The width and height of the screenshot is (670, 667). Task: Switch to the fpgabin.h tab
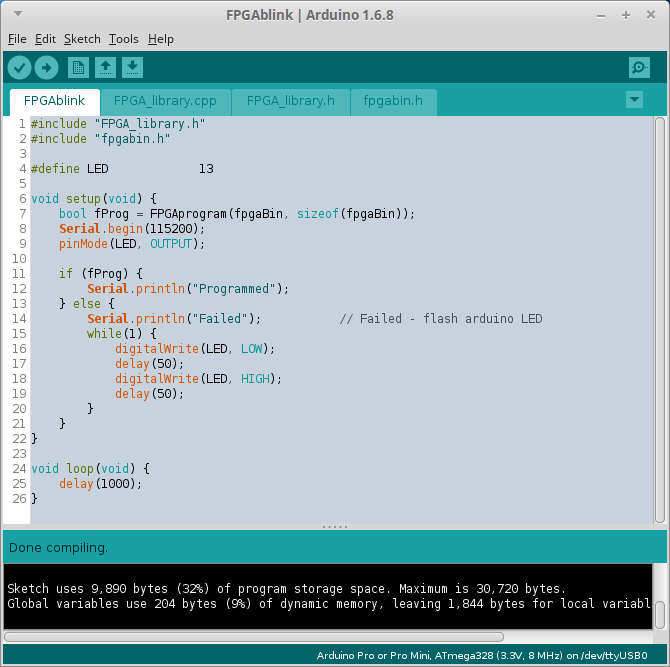[393, 101]
